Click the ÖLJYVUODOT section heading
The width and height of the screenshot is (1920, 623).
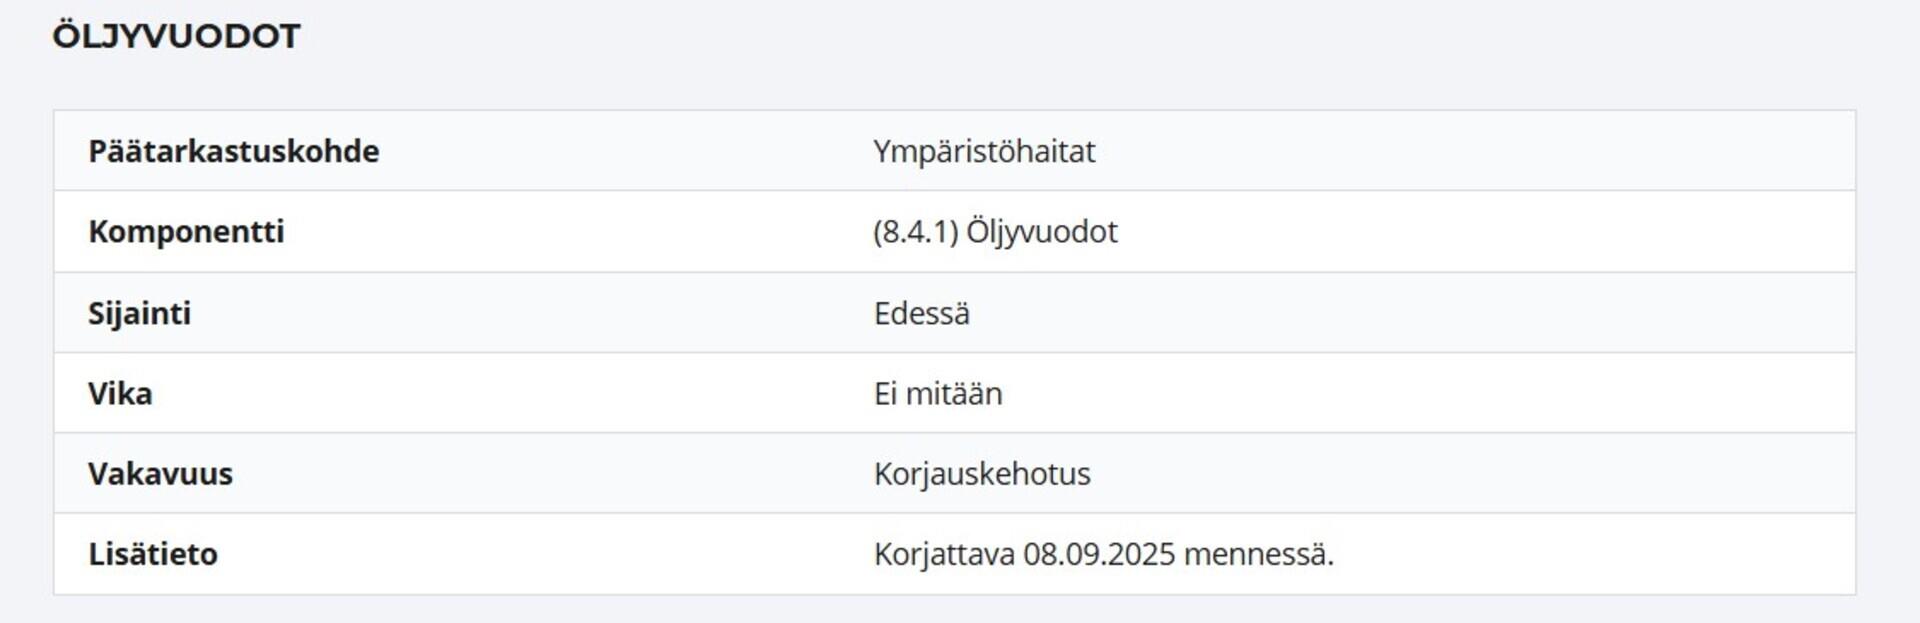(176, 37)
